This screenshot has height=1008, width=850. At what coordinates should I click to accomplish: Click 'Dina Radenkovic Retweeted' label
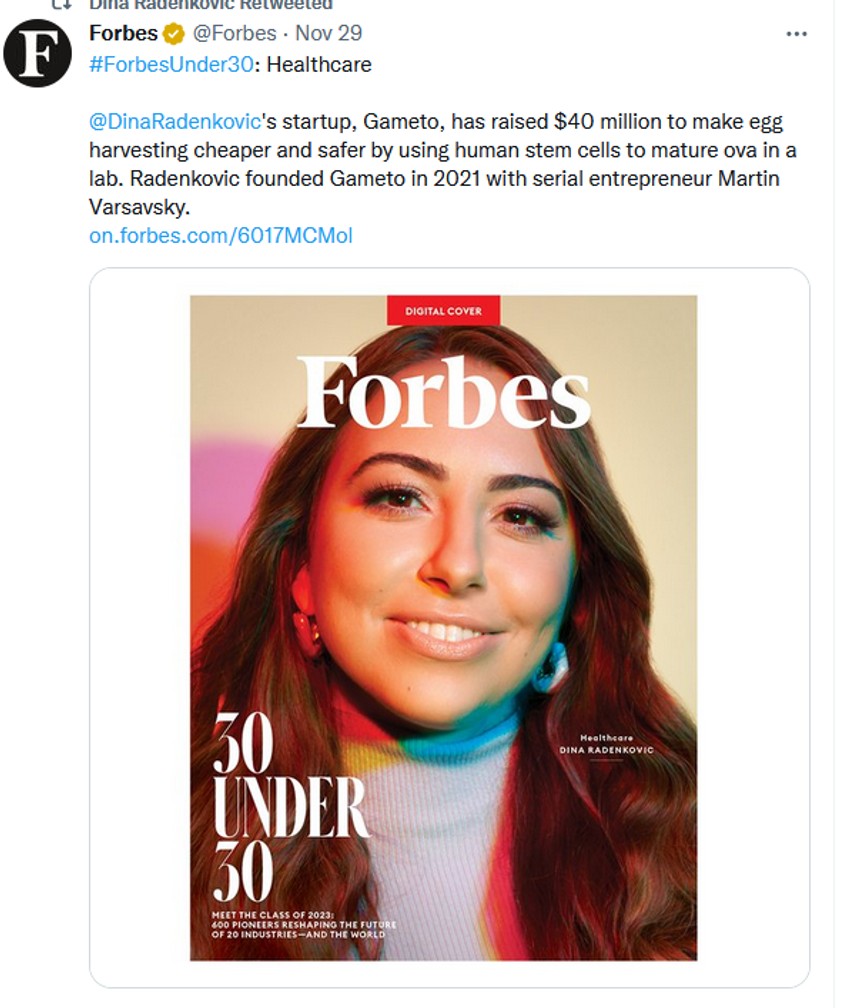[x=210, y=5]
